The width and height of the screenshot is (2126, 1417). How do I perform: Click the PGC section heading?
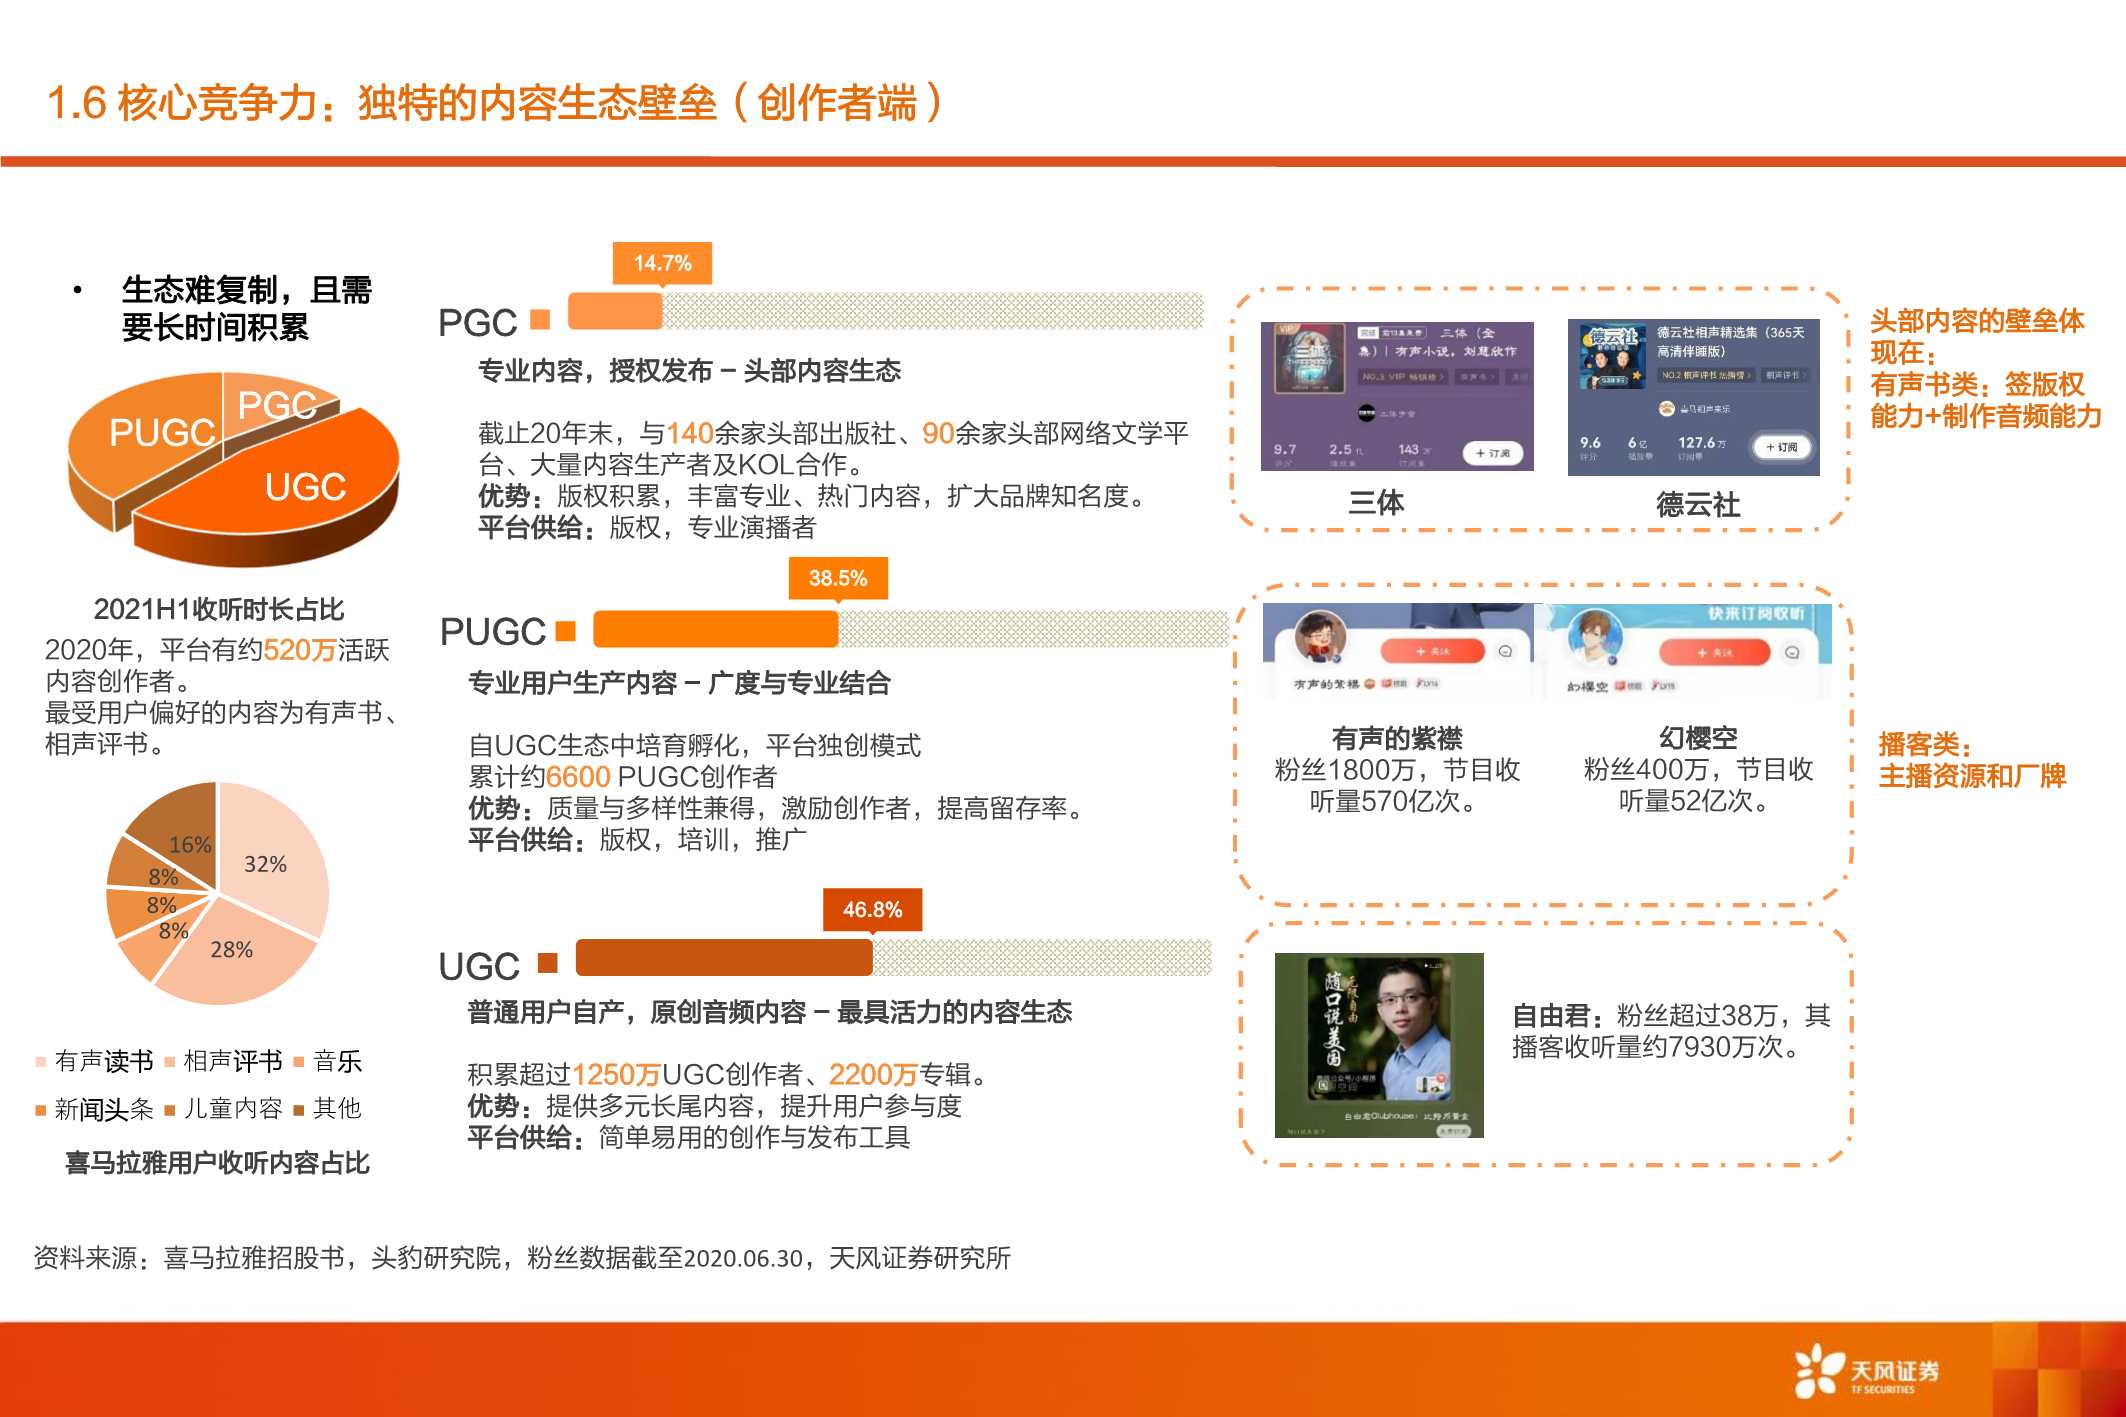477,323
